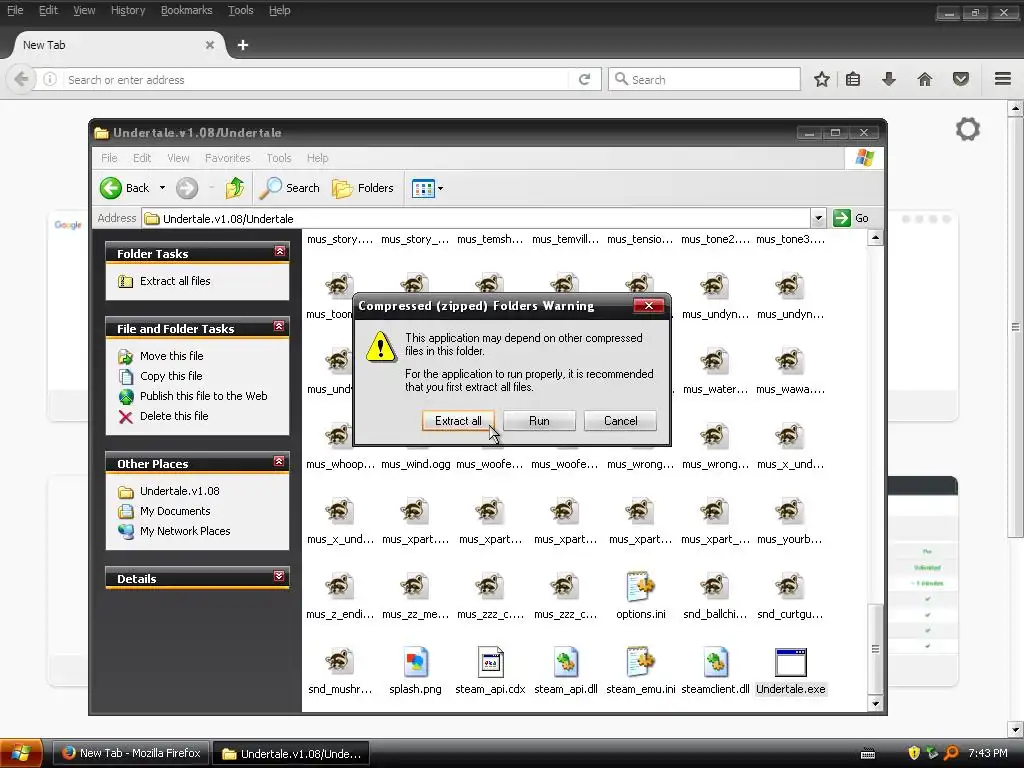The image size is (1024, 768).
Task: Switch to New Tab - Mozilla Firefox taskbar item
Action: point(131,753)
